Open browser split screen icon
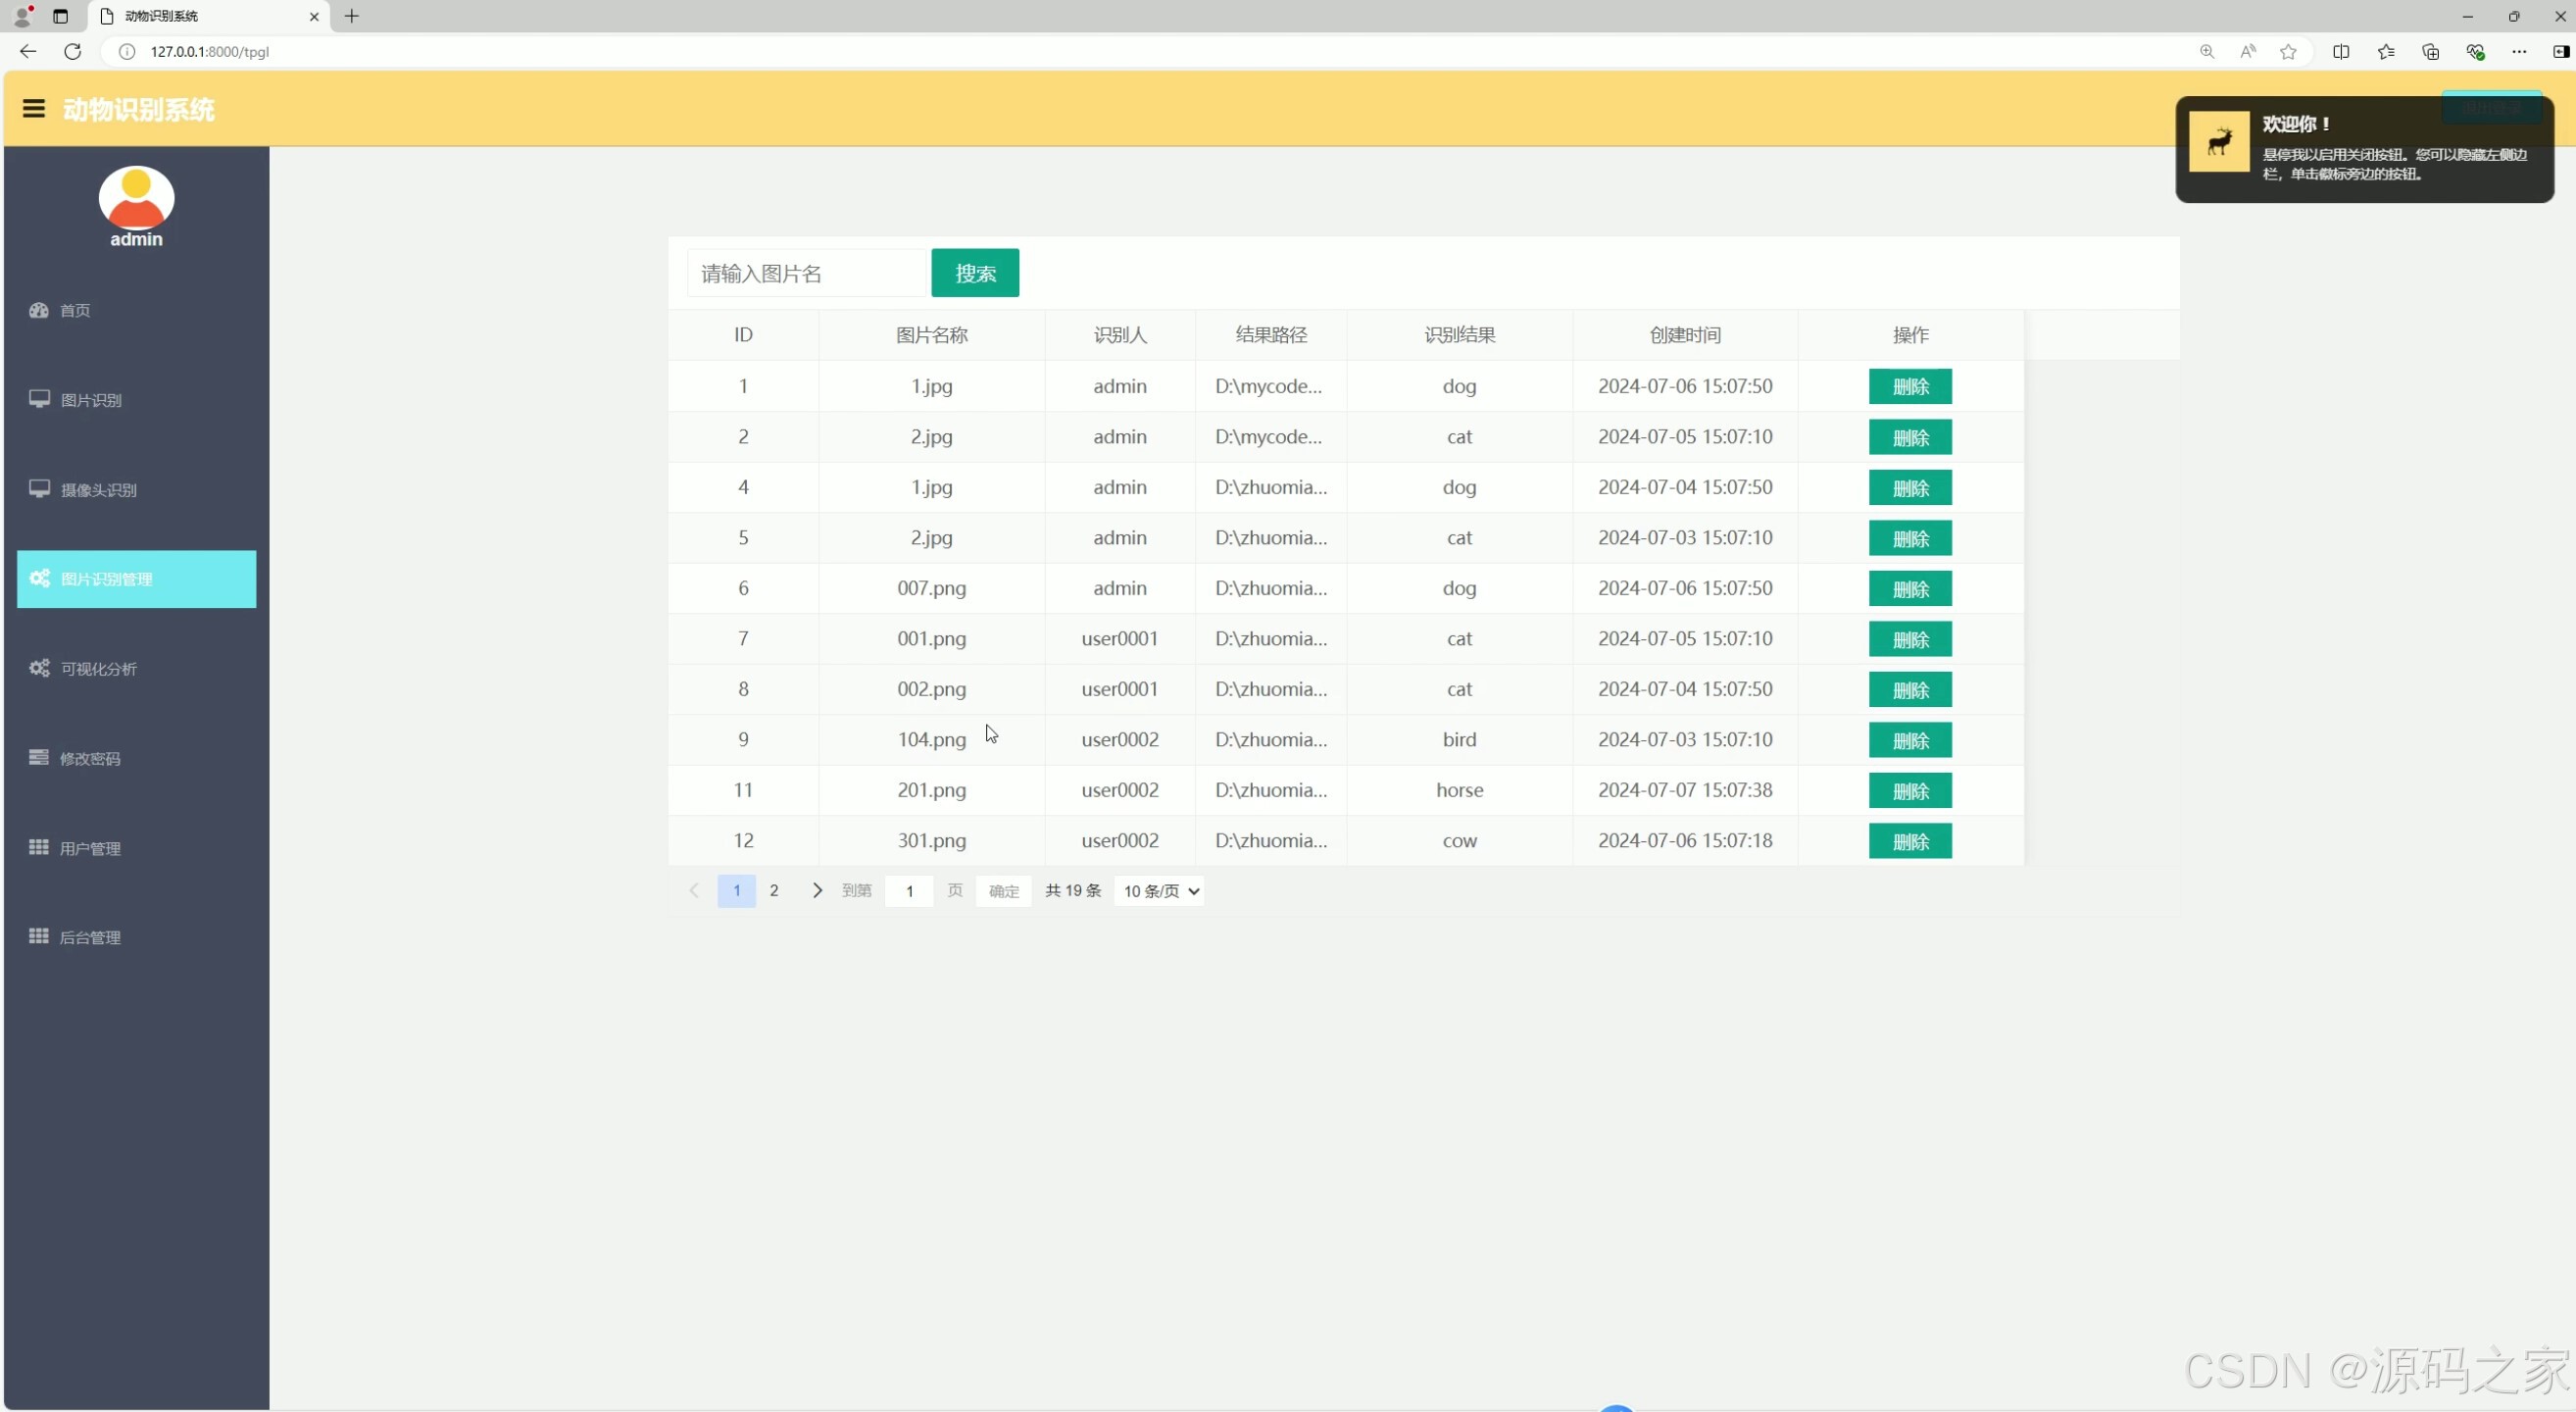The image size is (2576, 1412). [x=2340, y=51]
